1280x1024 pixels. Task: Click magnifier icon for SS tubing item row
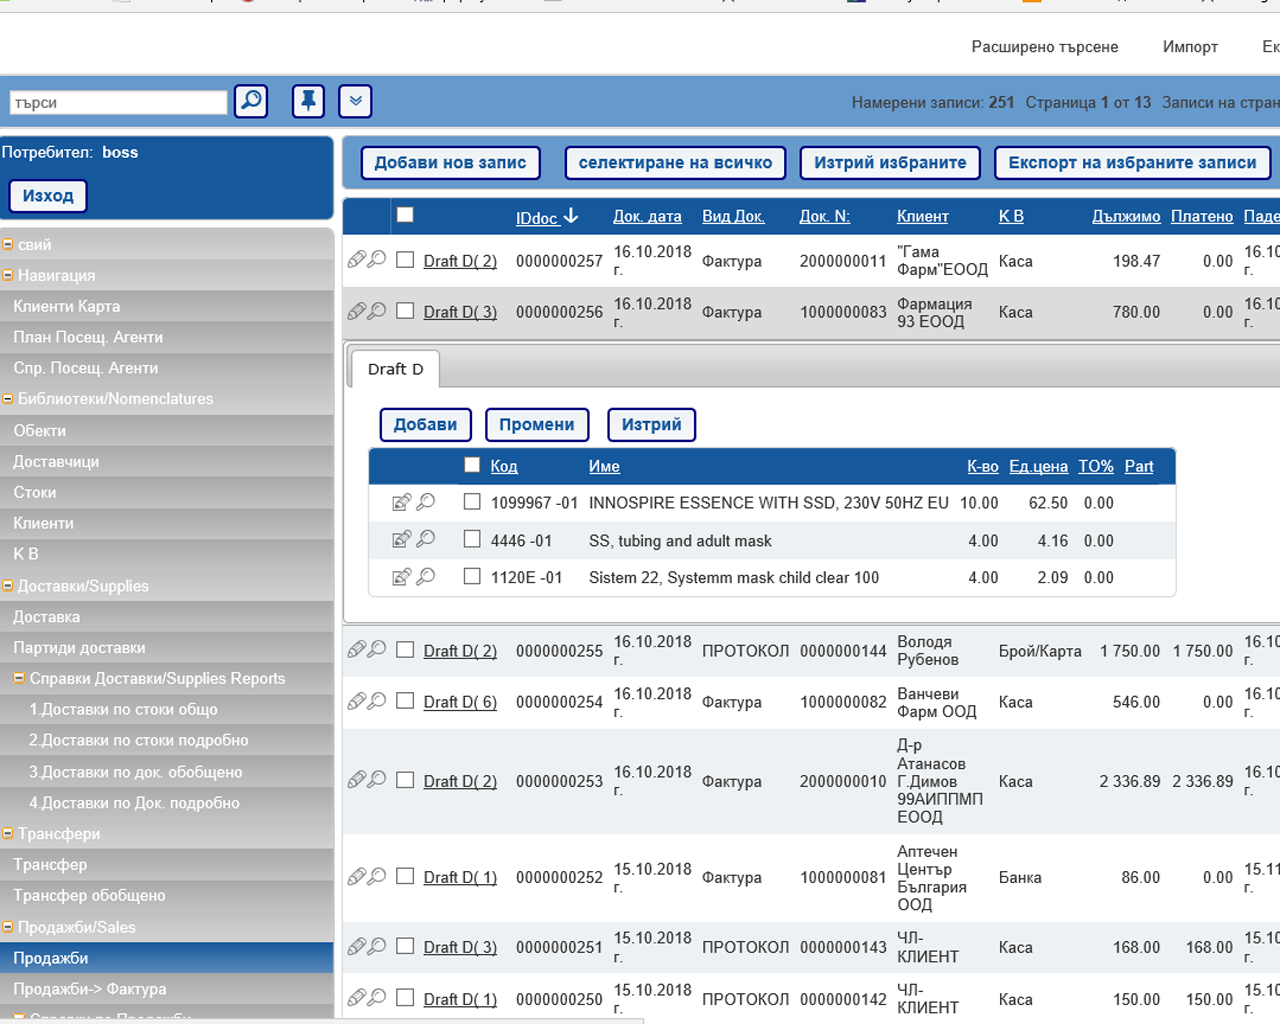click(426, 539)
